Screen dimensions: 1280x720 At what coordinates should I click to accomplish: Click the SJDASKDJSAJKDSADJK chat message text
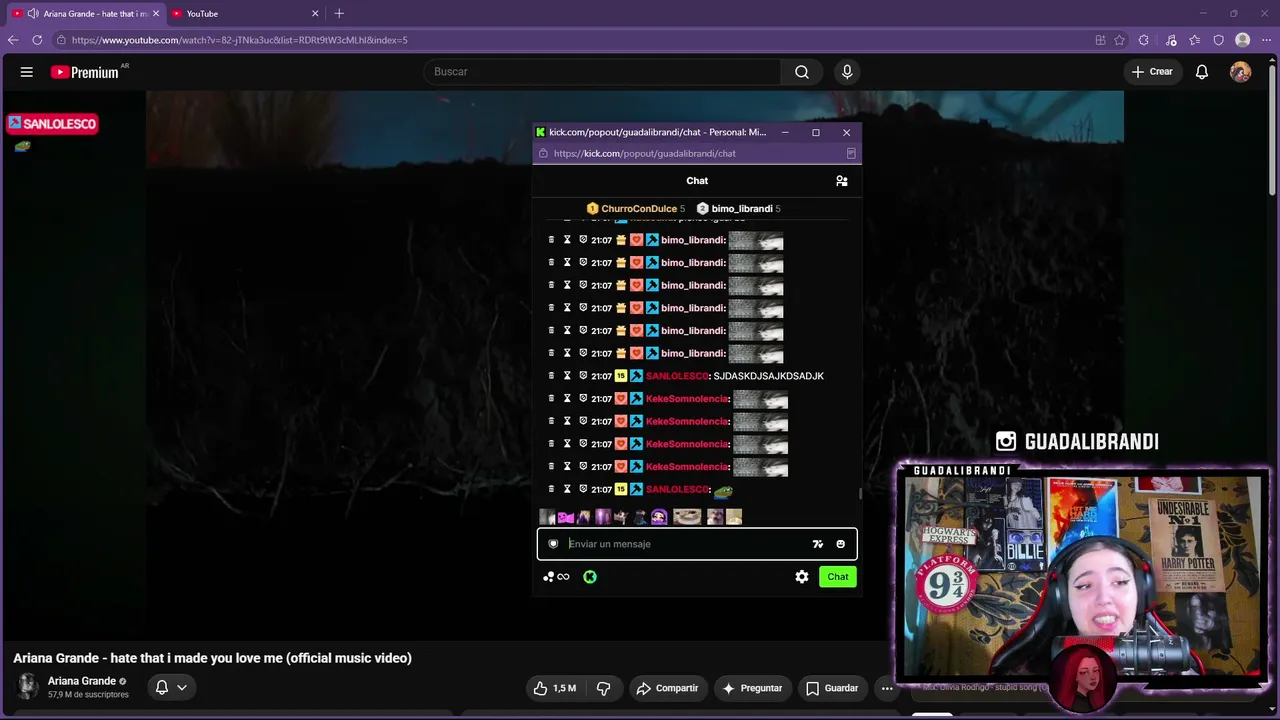(769, 376)
